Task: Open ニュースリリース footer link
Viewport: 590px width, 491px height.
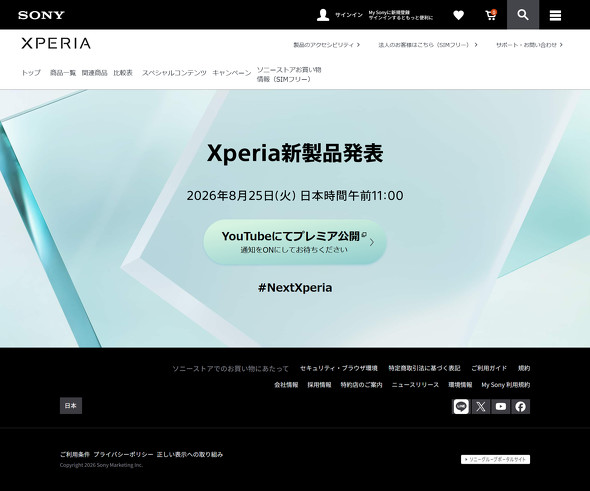Action: pyautogui.click(x=415, y=385)
